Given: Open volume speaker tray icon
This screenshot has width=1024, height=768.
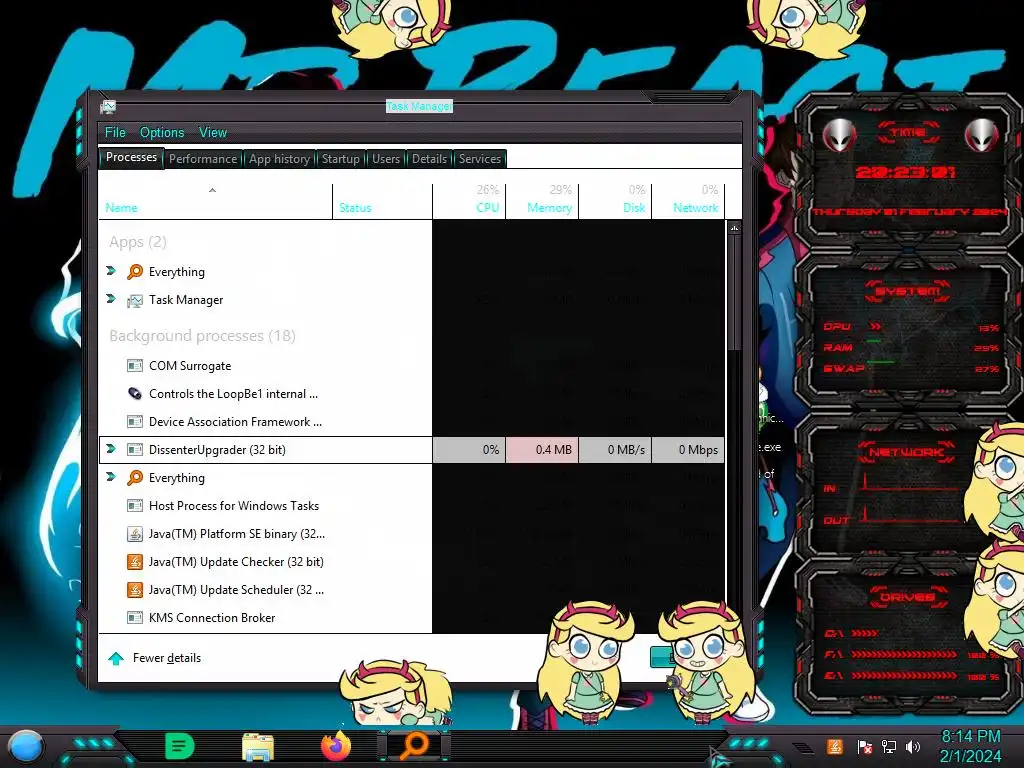Looking at the screenshot, I should pyautogui.click(x=913, y=747).
